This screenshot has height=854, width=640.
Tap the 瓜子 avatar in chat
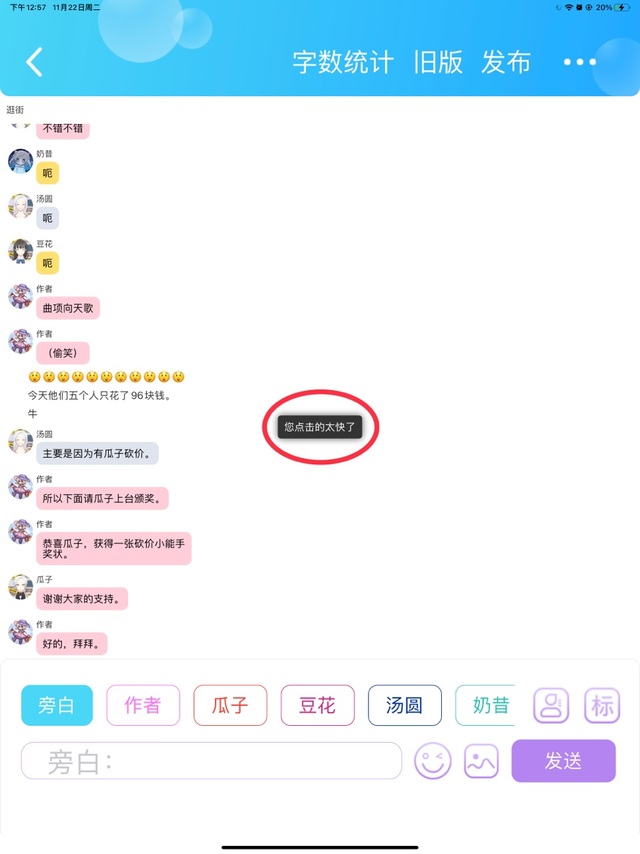21,587
